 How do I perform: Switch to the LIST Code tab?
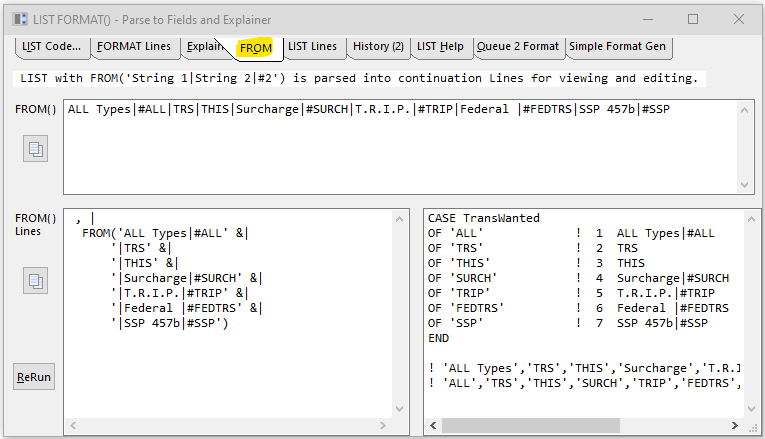coord(51,47)
